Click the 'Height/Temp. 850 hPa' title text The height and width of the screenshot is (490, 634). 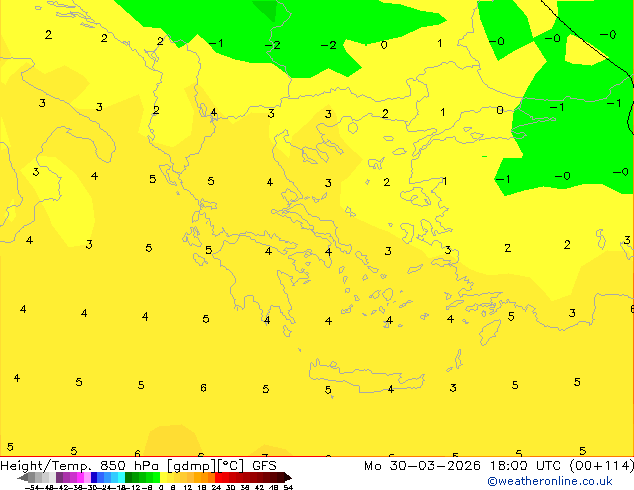79,466
